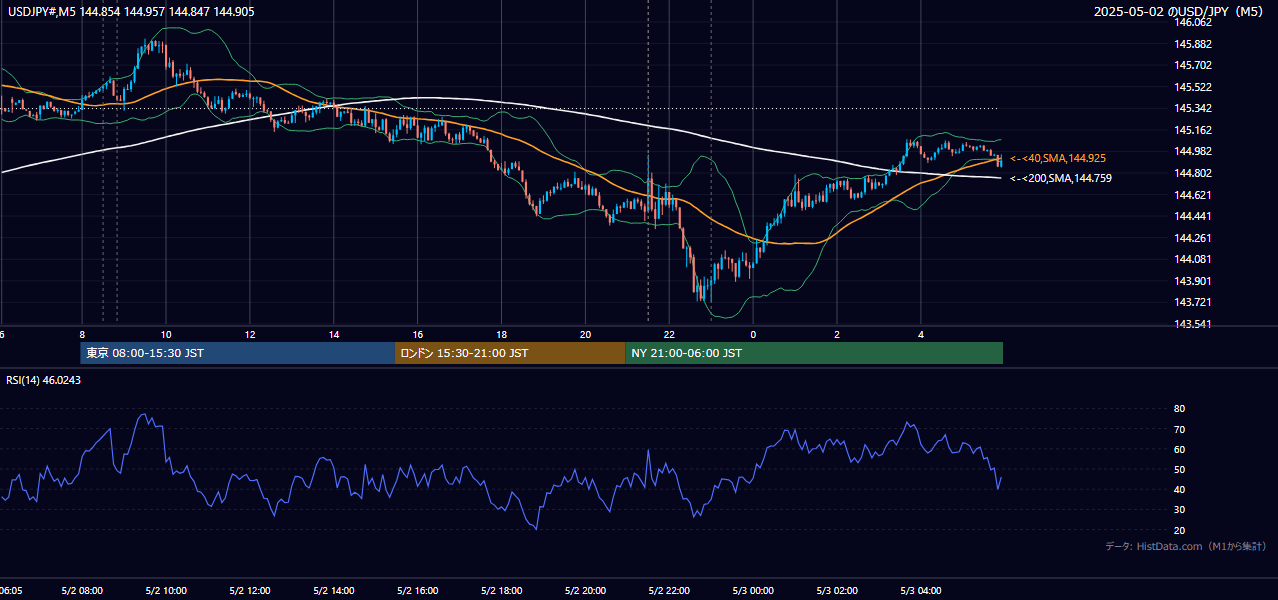This screenshot has height=600, width=1278.
Task: Click the RSI scale value 40
Action: [1180, 489]
